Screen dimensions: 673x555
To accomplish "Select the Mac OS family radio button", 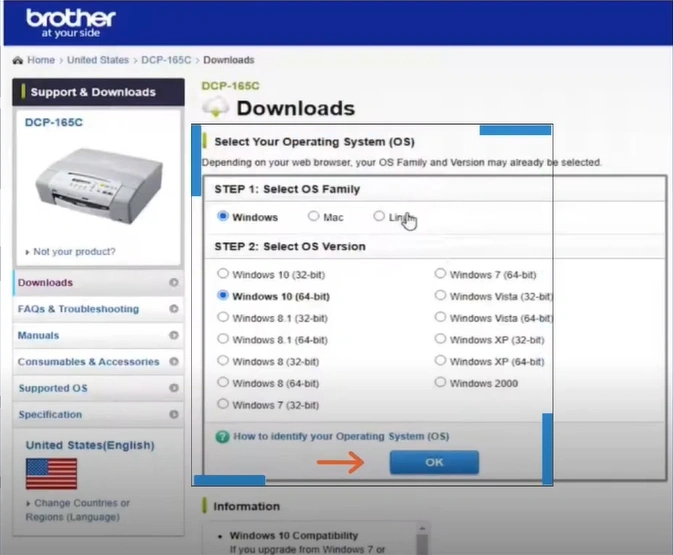I will tap(313, 216).
